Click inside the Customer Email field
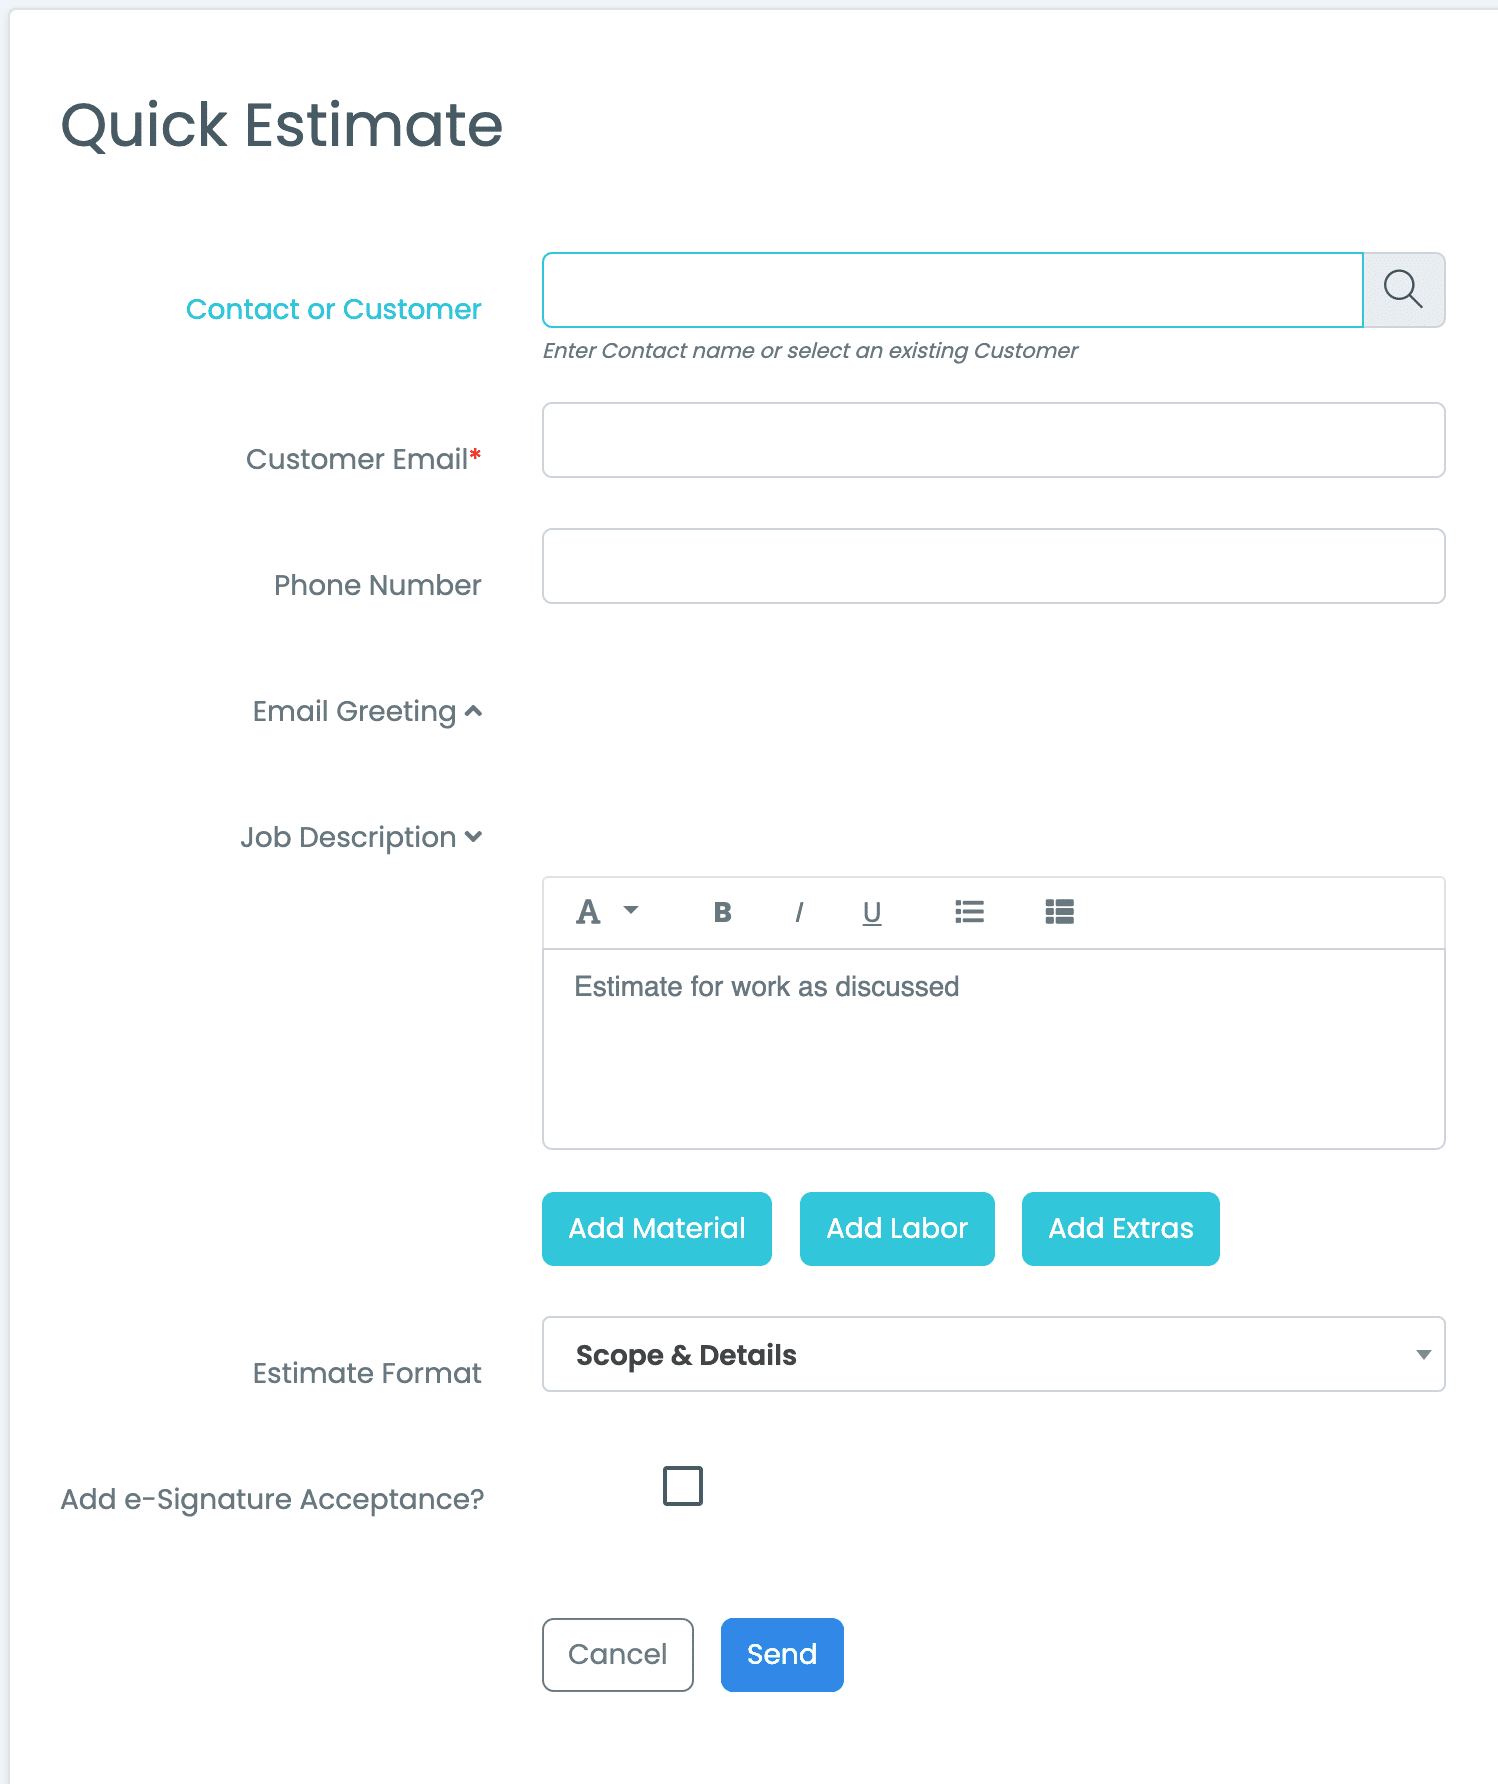This screenshot has height=1784, width=1498. pos(993,440)
